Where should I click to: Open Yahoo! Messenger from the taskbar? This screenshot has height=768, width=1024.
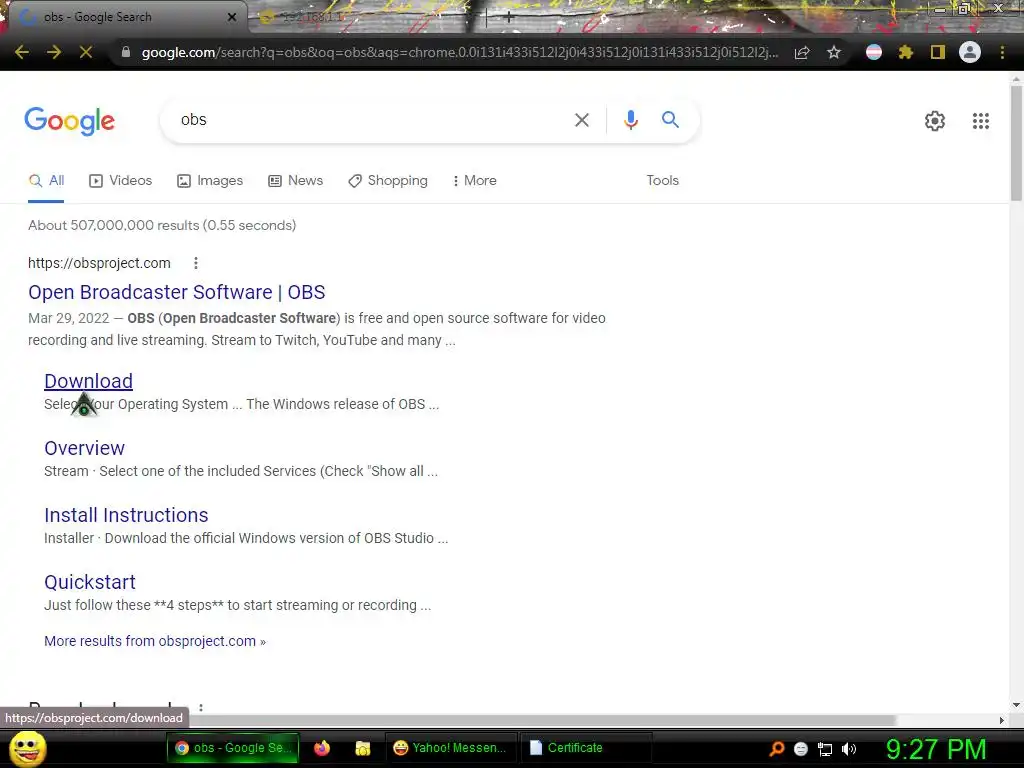(451, 748)
